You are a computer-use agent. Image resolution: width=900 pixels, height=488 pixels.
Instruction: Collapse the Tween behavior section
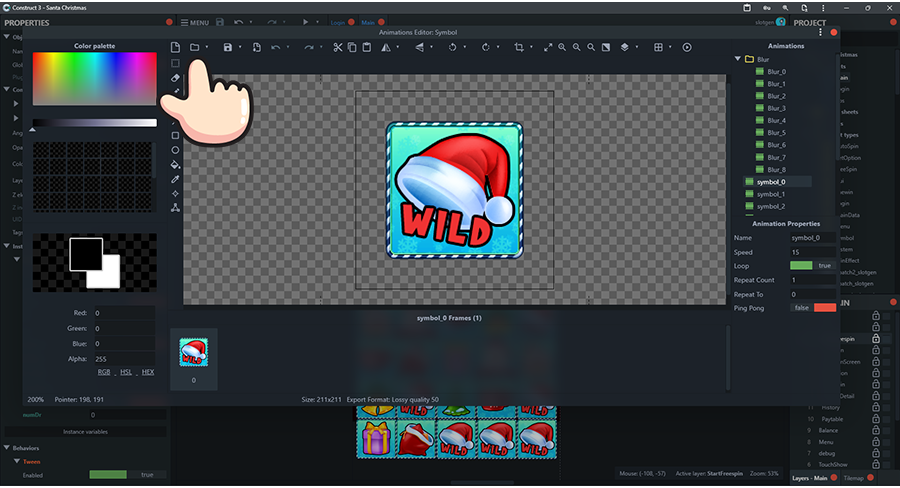tap(17, 461)
